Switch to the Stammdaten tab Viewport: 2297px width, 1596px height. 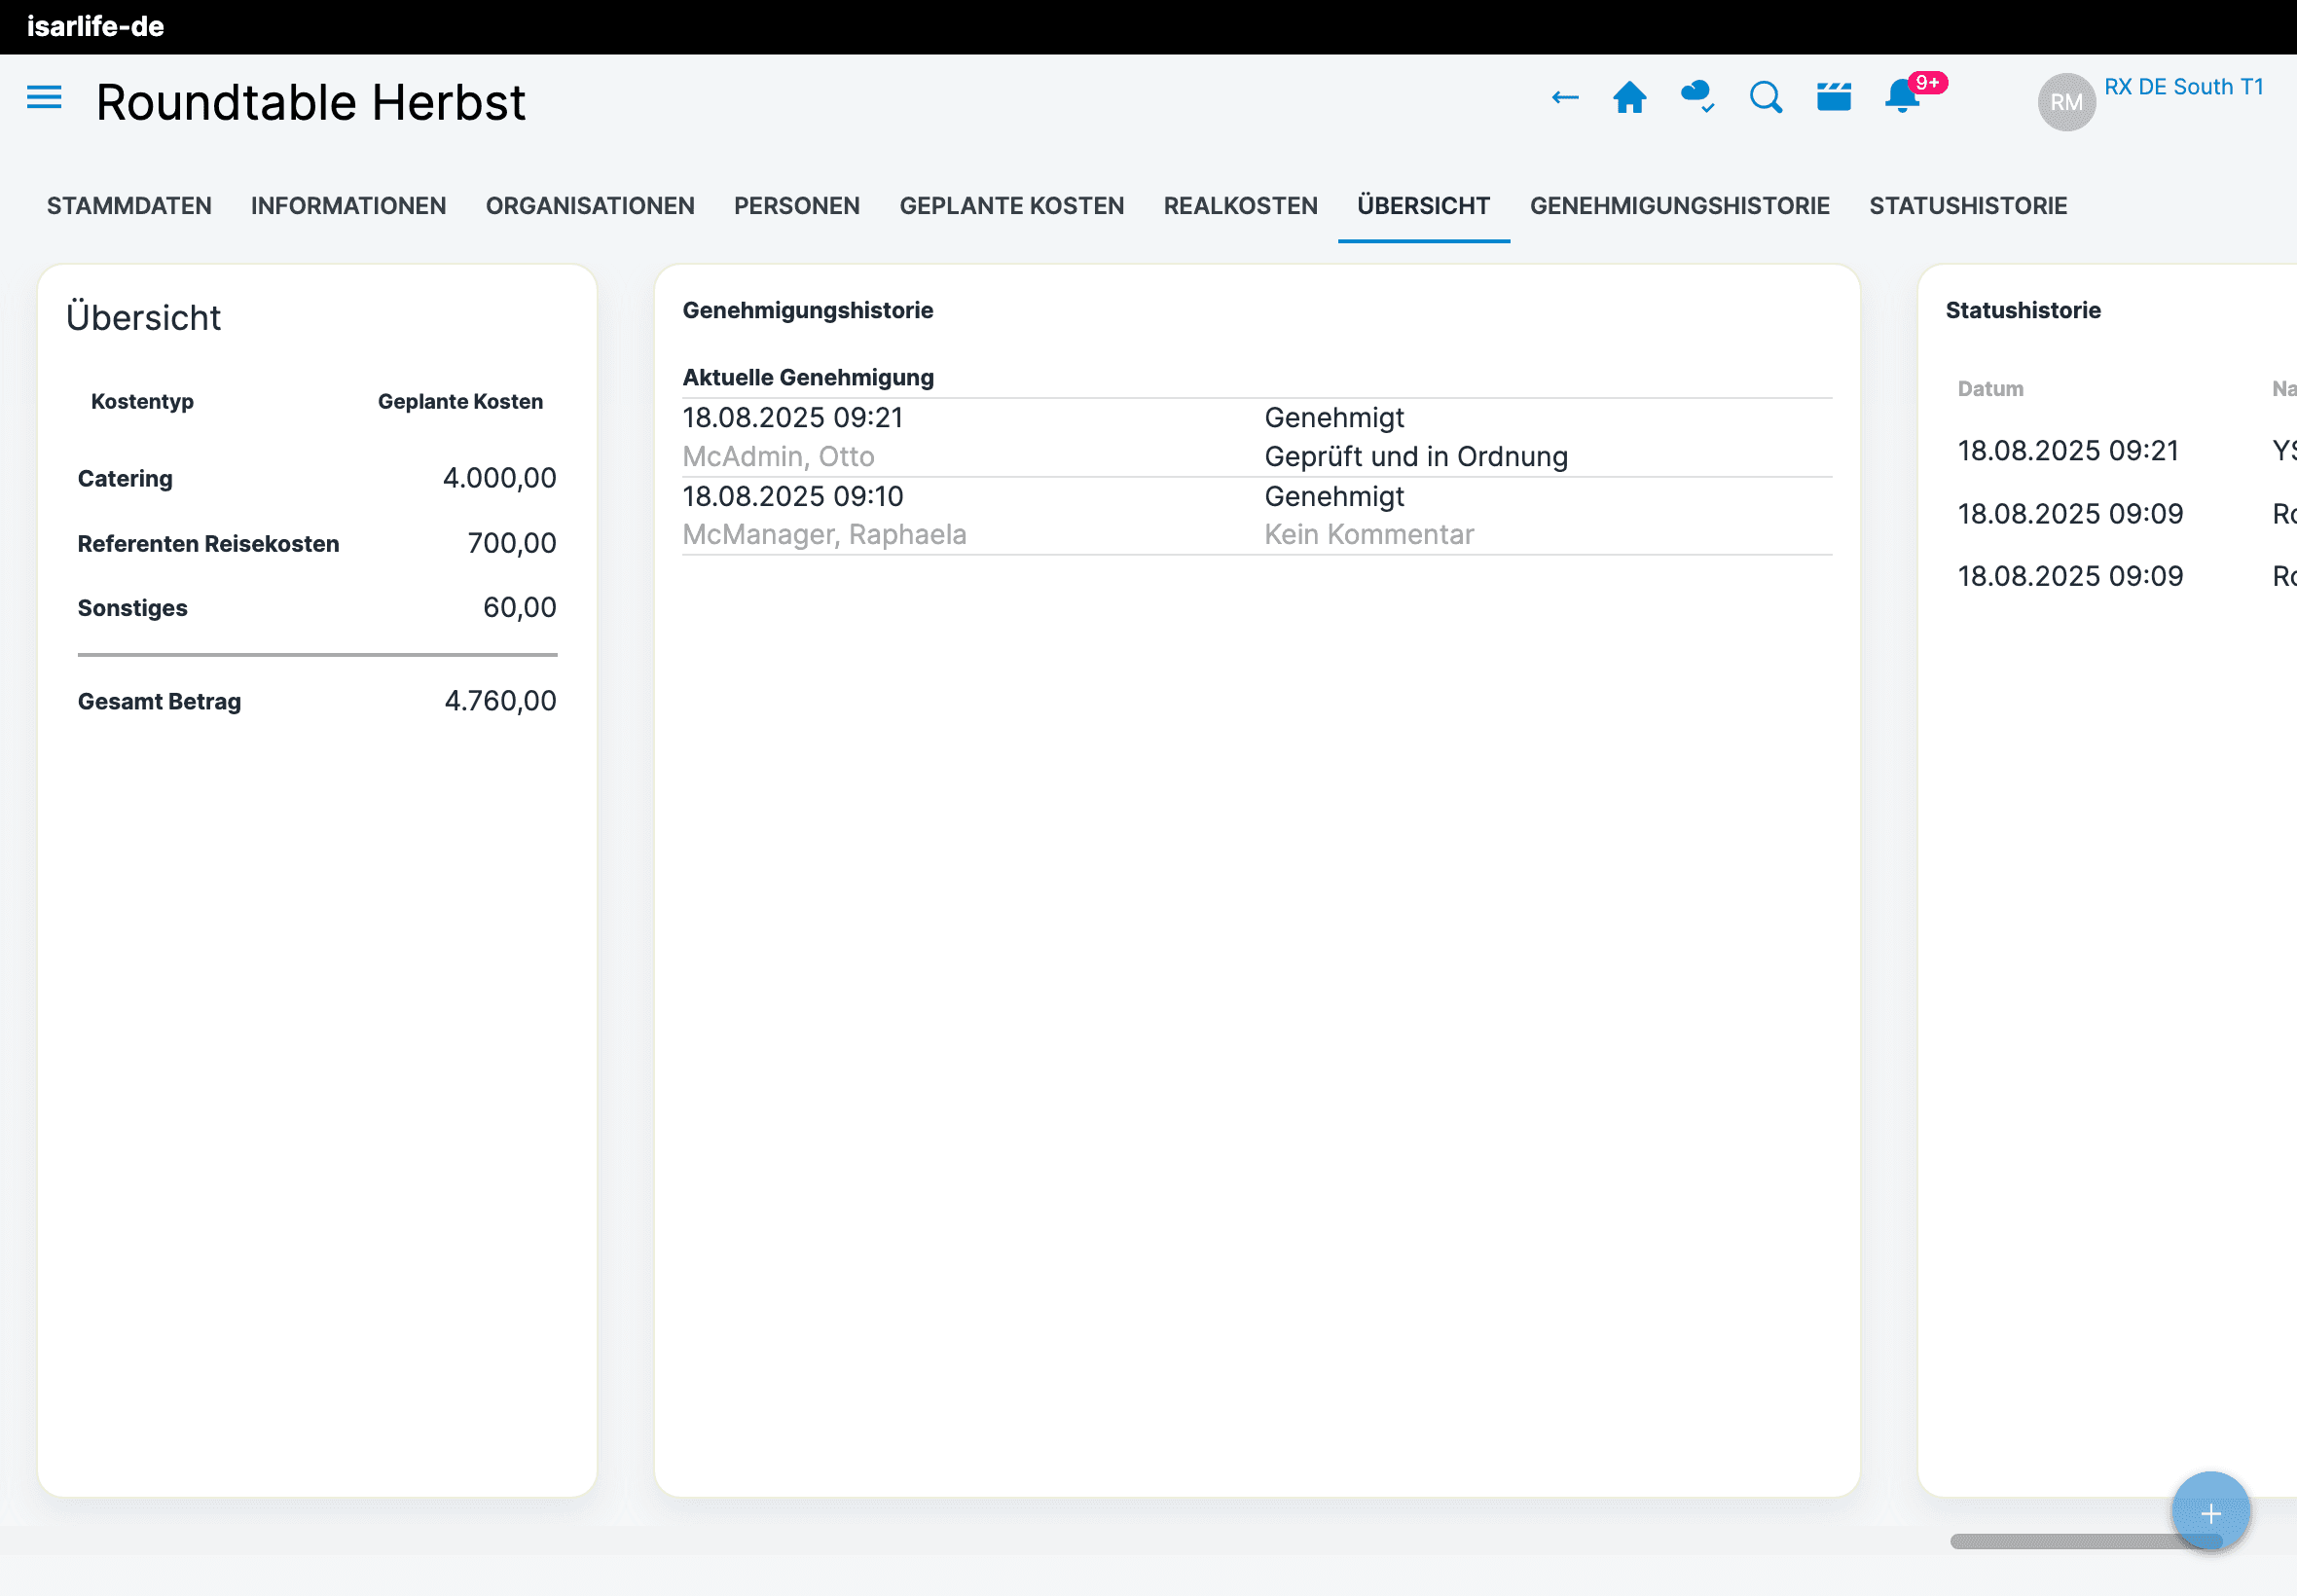click(x=129, y=206)
